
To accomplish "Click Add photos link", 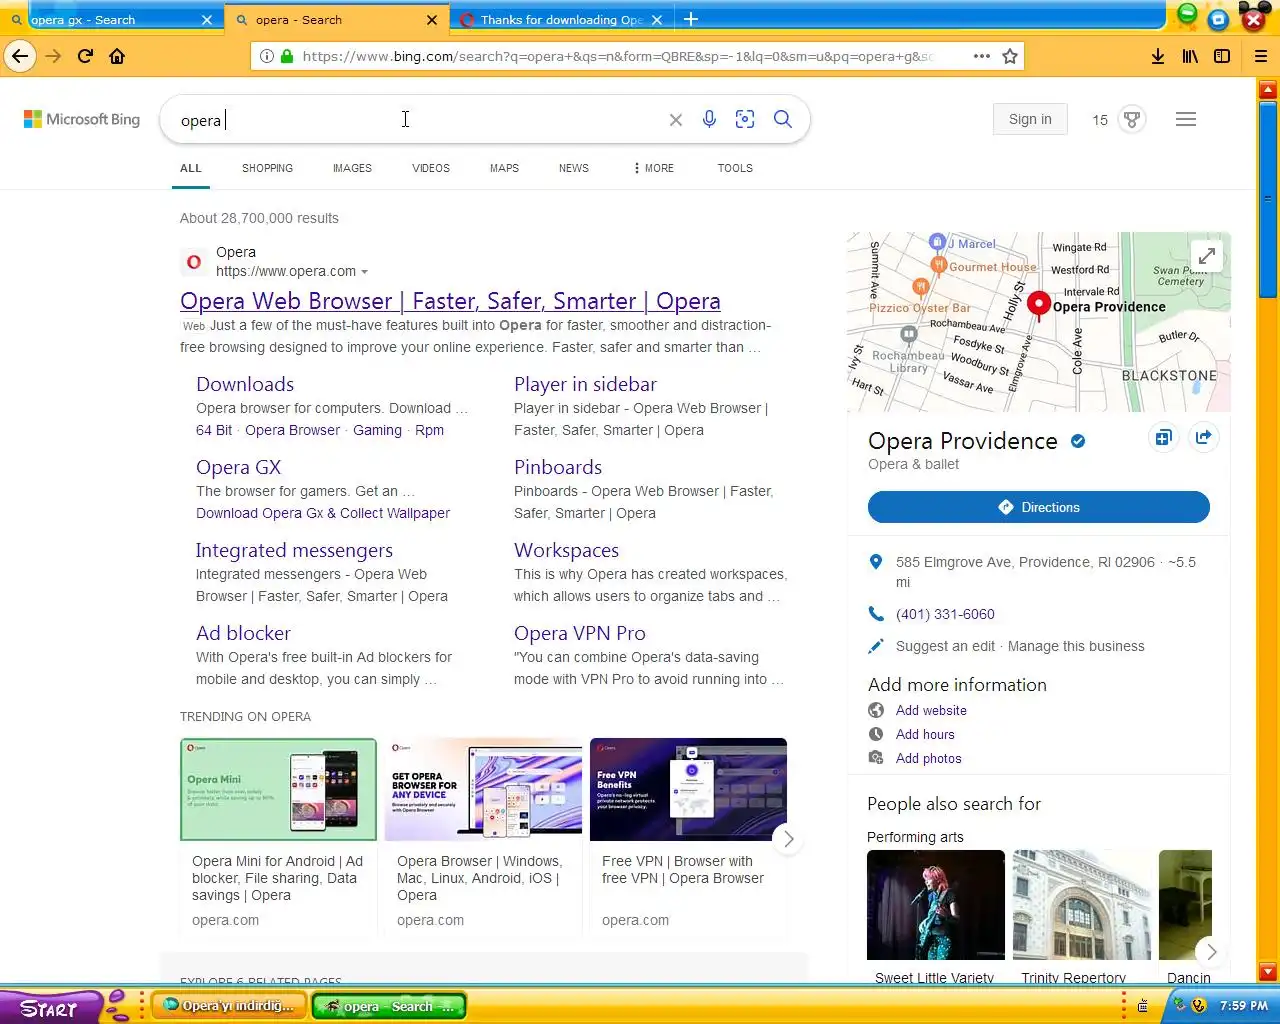I will tap(928, 758).
